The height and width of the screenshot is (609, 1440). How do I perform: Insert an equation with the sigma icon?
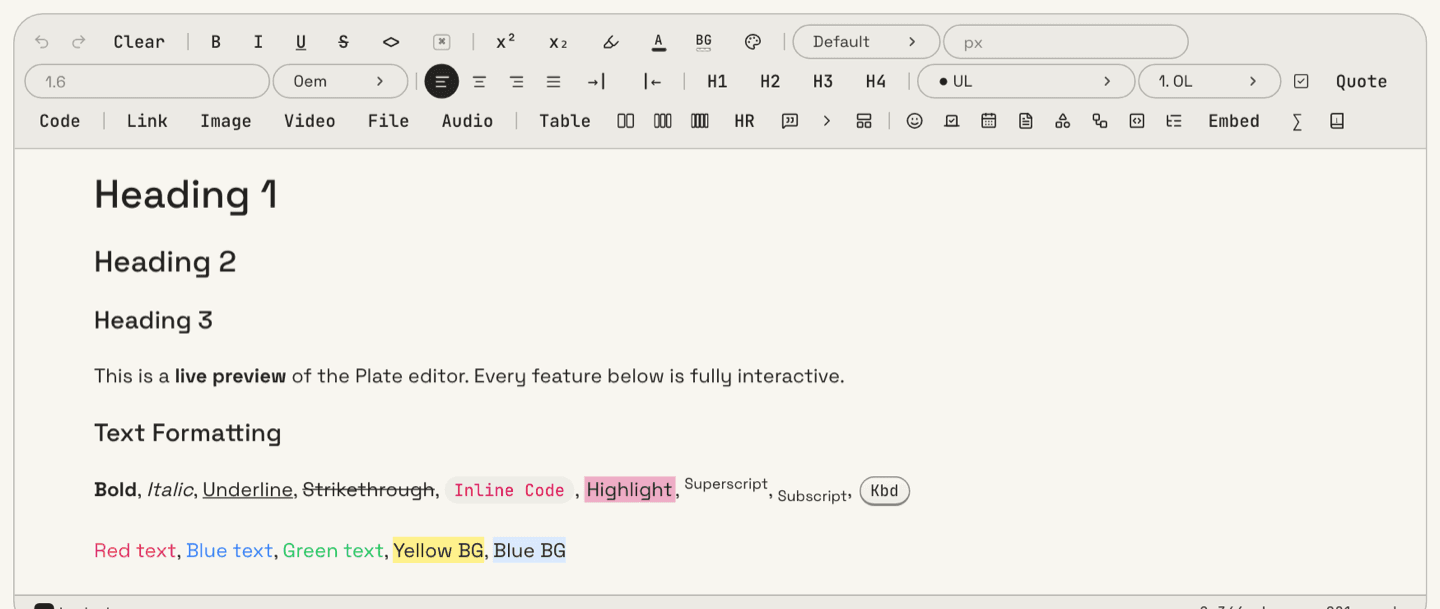(x=1297, y=121)
